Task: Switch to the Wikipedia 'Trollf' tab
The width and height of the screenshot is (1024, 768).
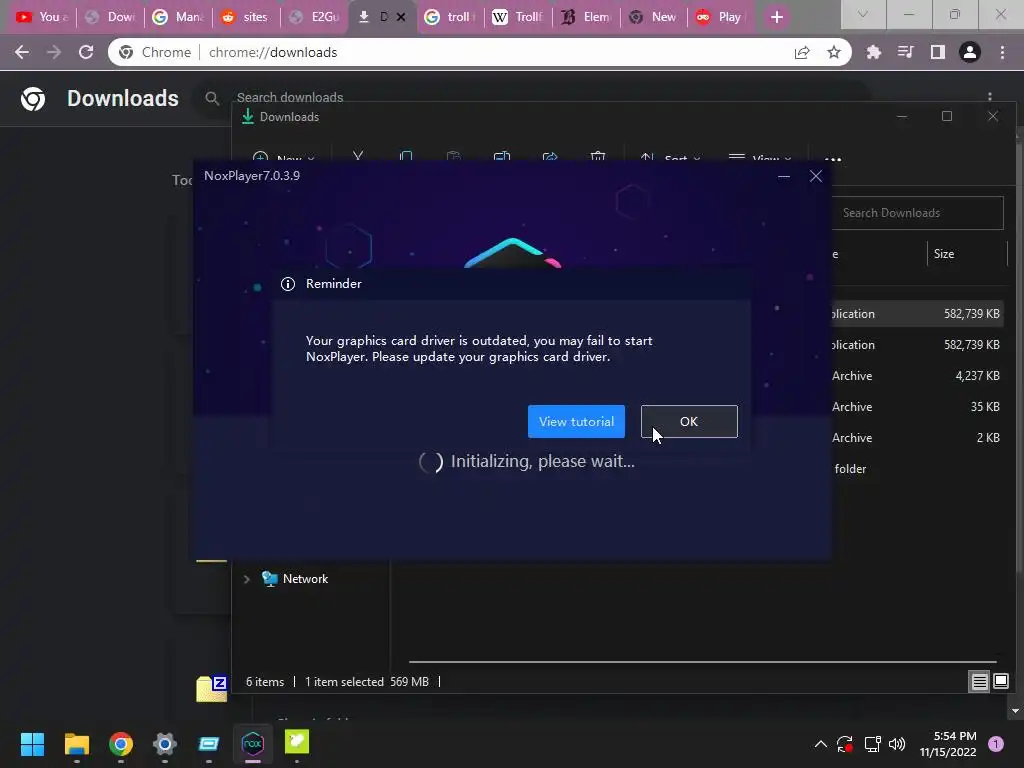Action: tap(517, 17)
